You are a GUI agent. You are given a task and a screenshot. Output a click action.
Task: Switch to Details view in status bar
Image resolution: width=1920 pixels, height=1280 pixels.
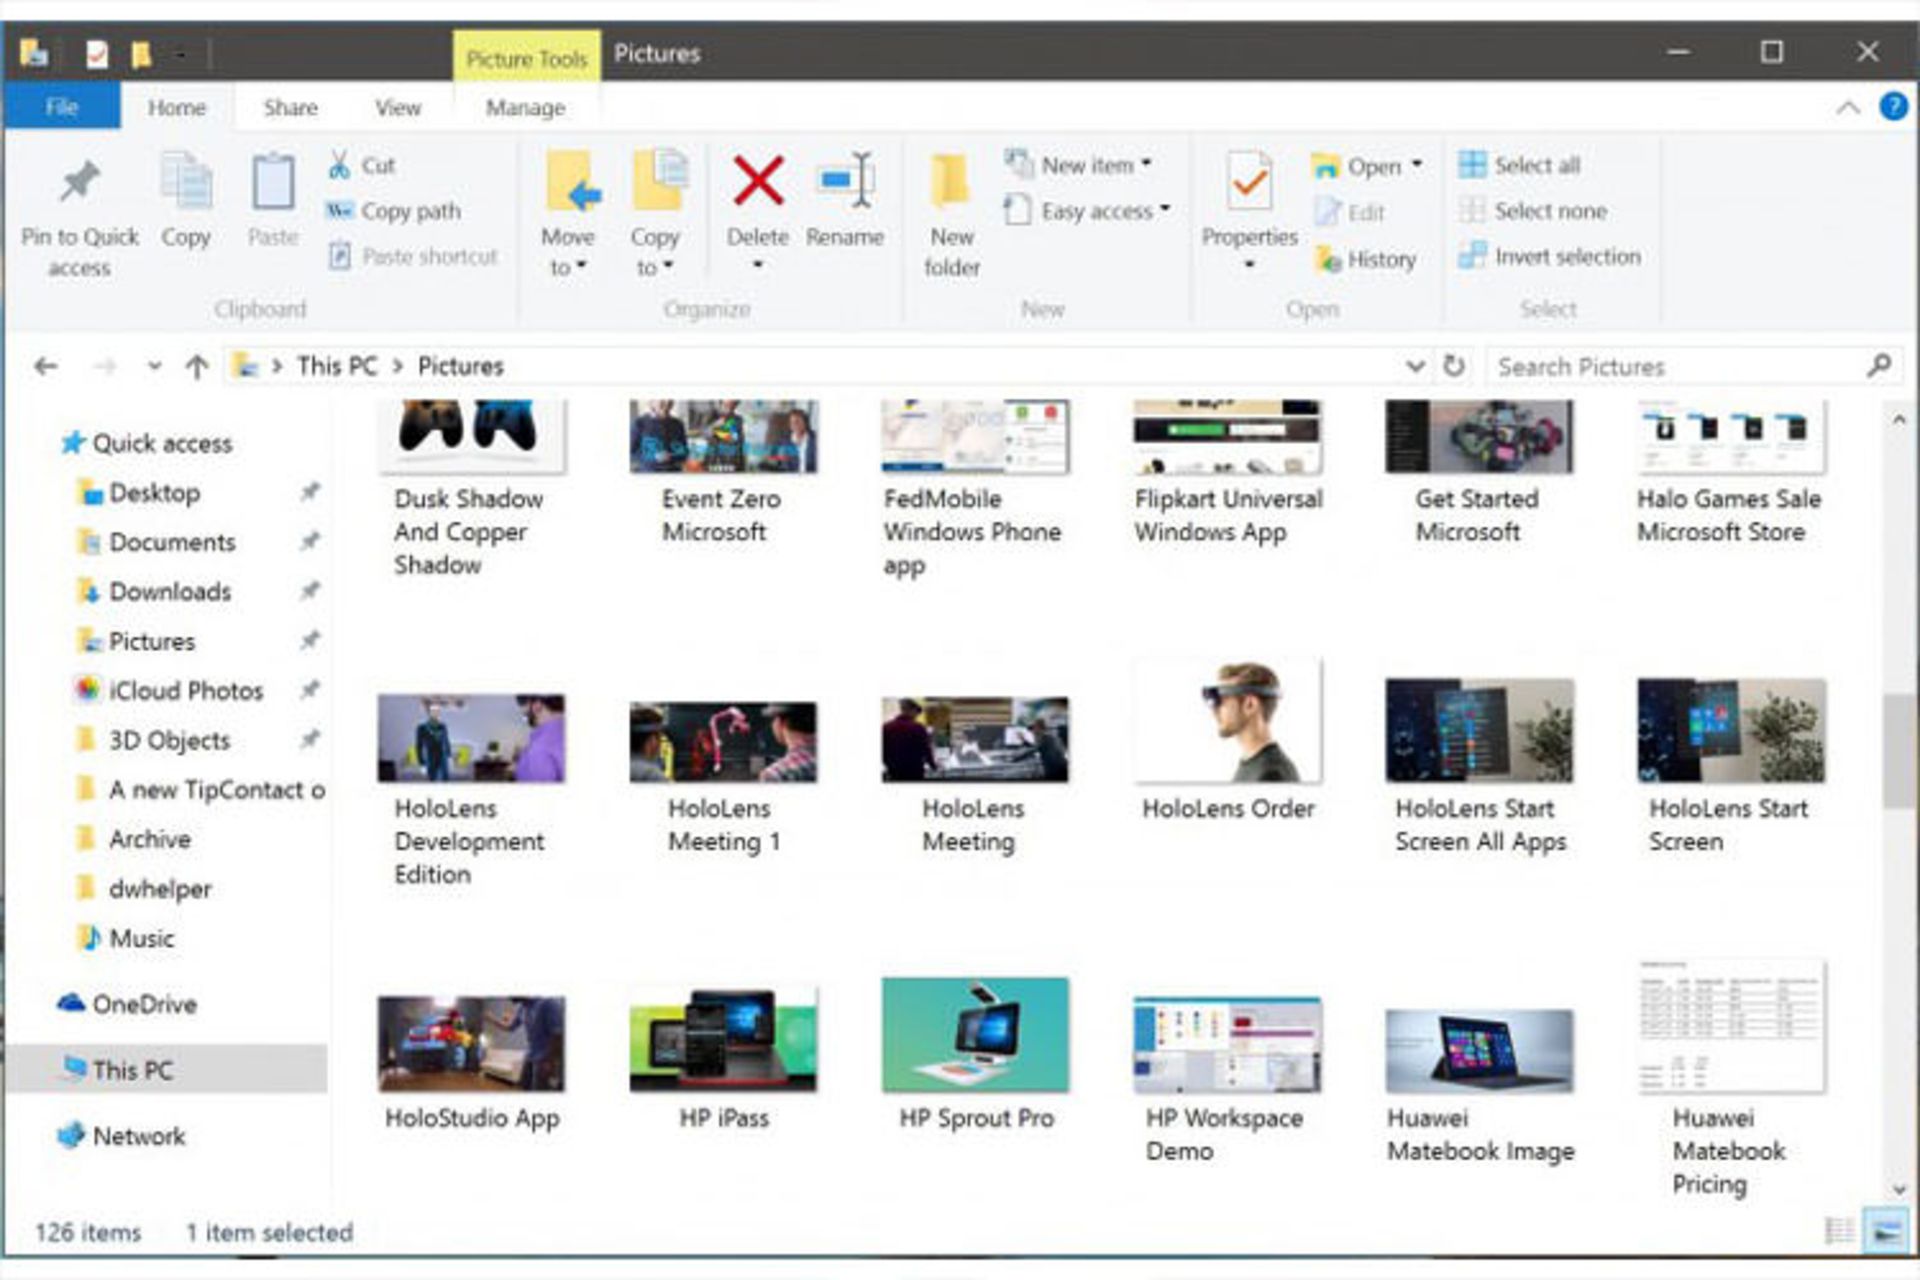tap(1839, 1231)
